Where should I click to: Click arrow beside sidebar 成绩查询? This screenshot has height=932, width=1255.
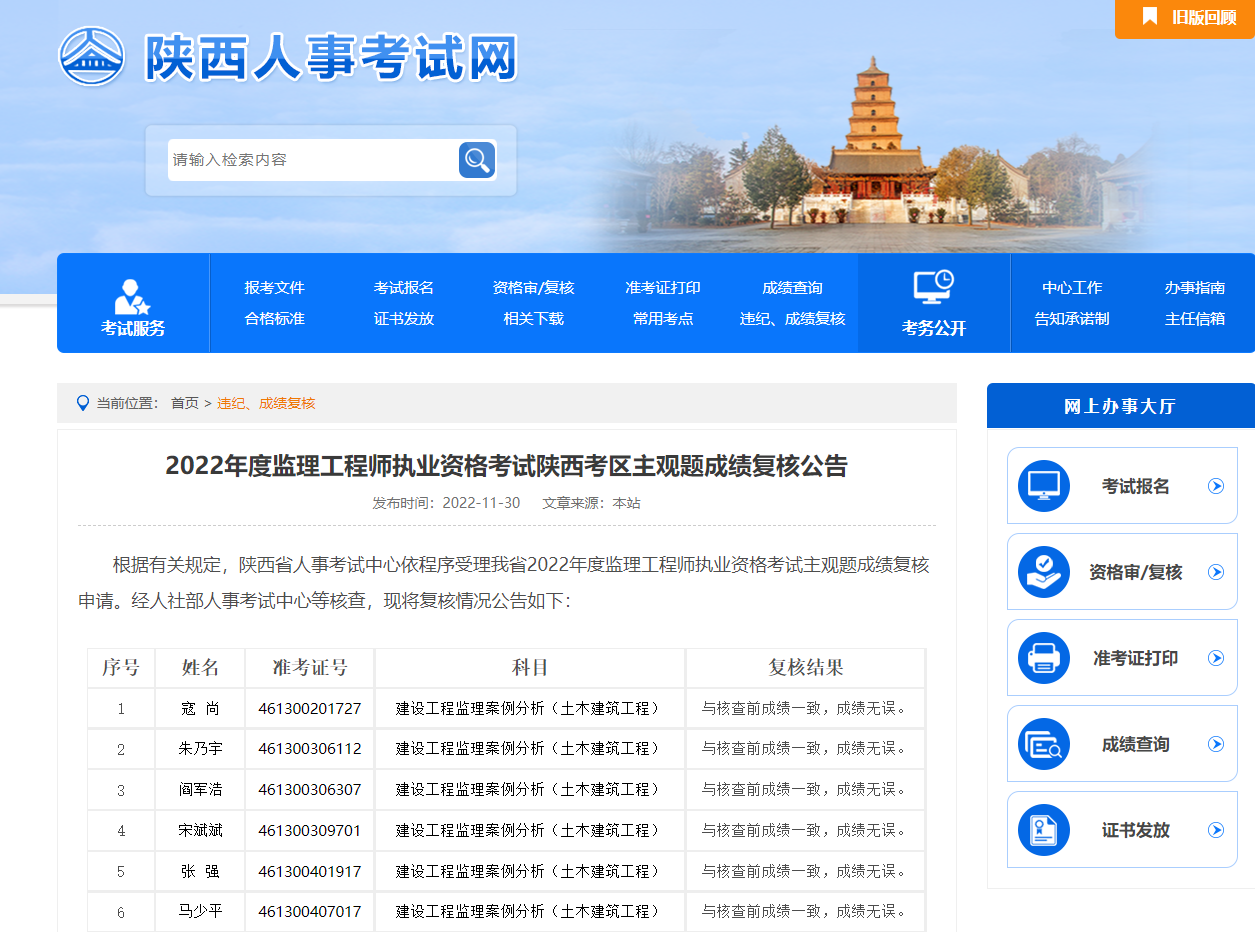coord(1216,744)
